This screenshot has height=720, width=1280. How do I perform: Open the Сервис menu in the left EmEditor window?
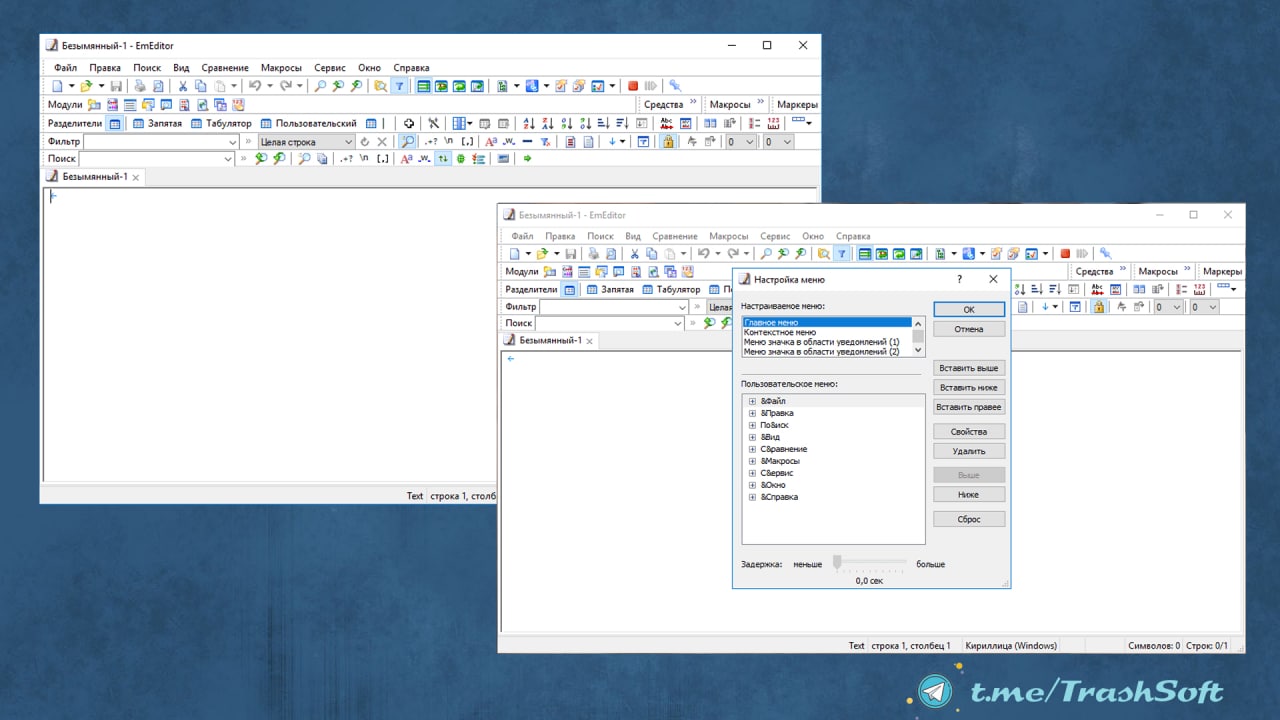[x=330, y=68]
